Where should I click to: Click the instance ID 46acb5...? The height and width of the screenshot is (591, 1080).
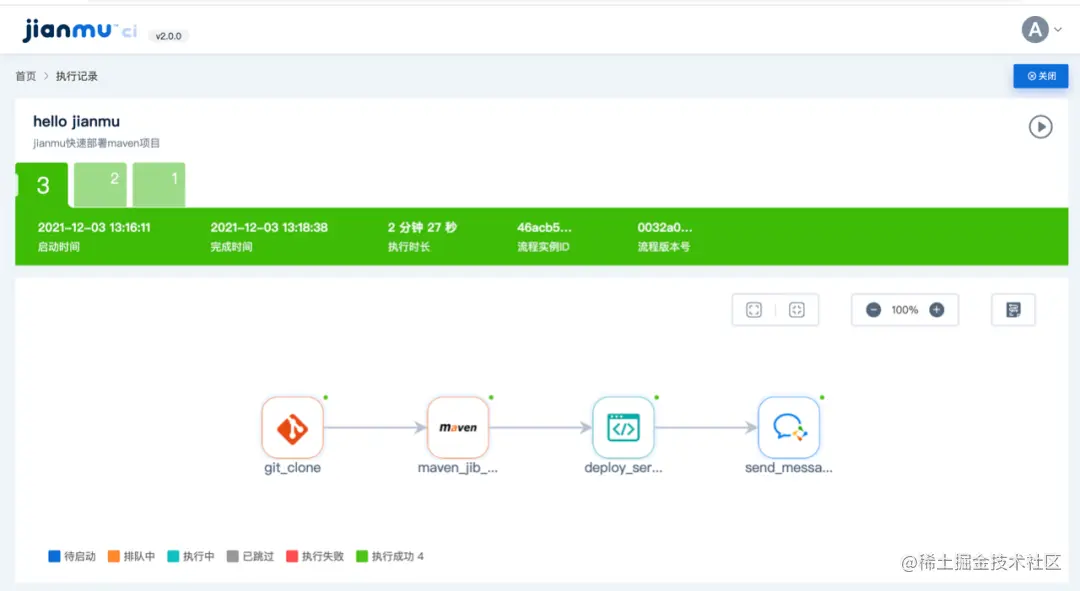coord(544,227)
